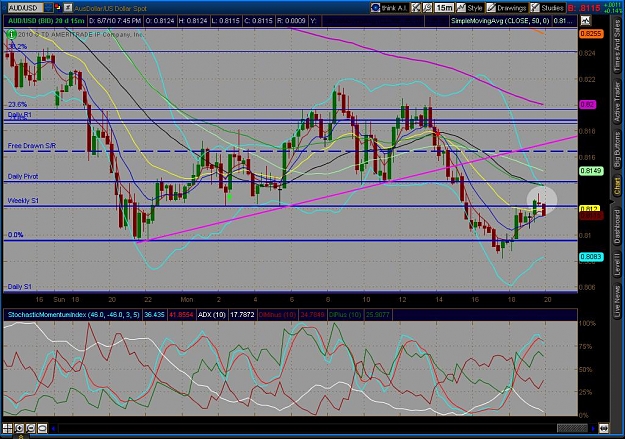Open the Active Trader side tab
Image resolution: width=625 pixels, height=439 pixels.
[617, 101]
